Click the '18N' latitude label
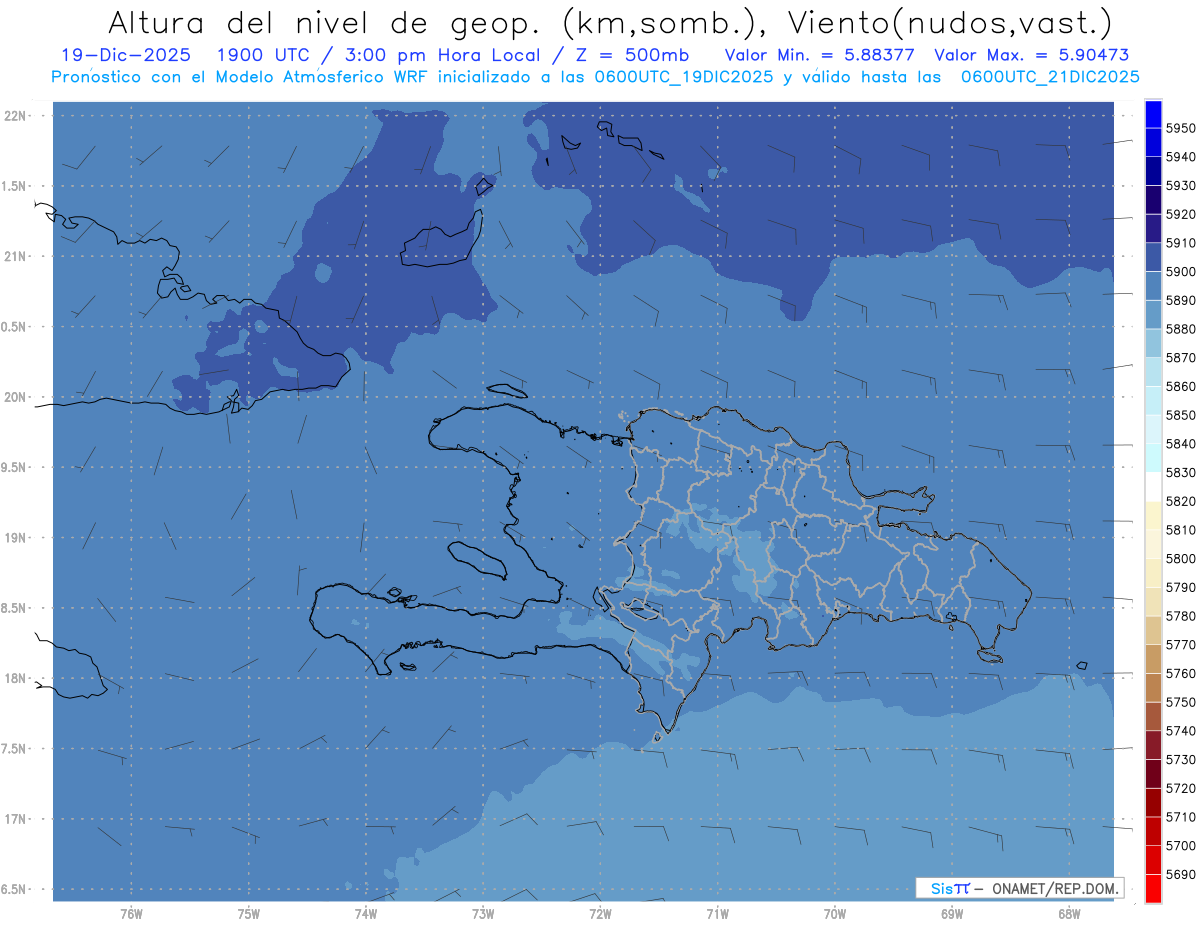 16,678
